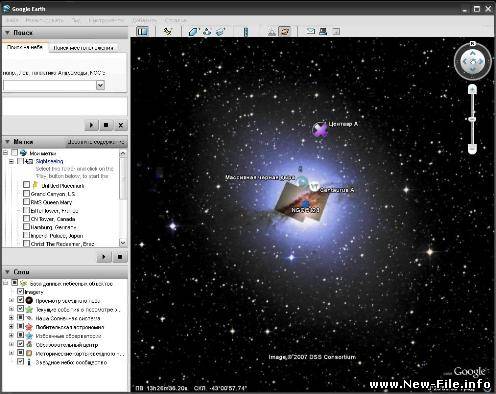Viewport: 496px width, 394px height.
Task: Toggle the Christ The Redeemer checkbox
Action: pos(26,243)
